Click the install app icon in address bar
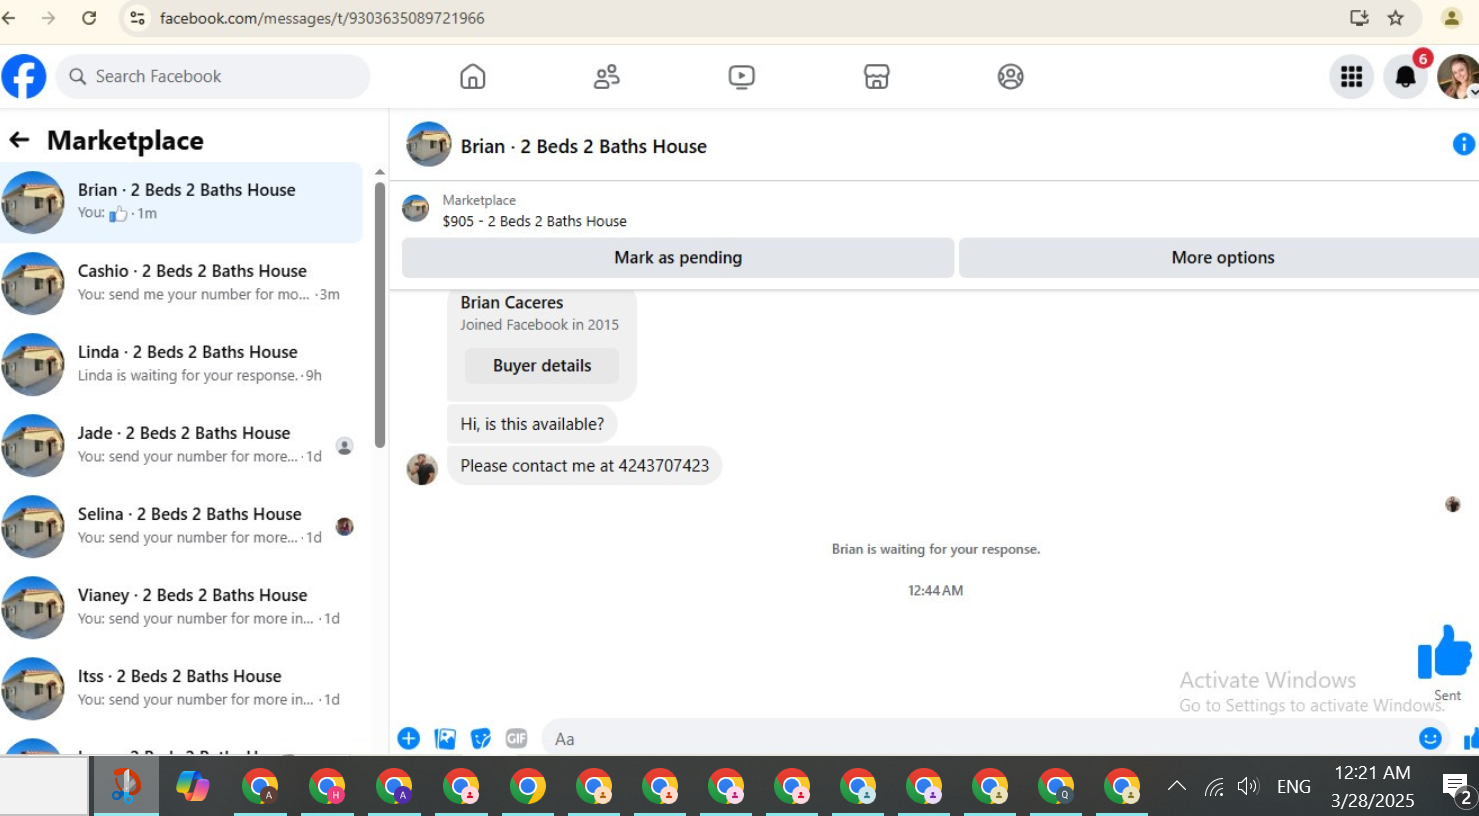Viewport: 1479px width, 816px height. click(x=1359, y=18)
